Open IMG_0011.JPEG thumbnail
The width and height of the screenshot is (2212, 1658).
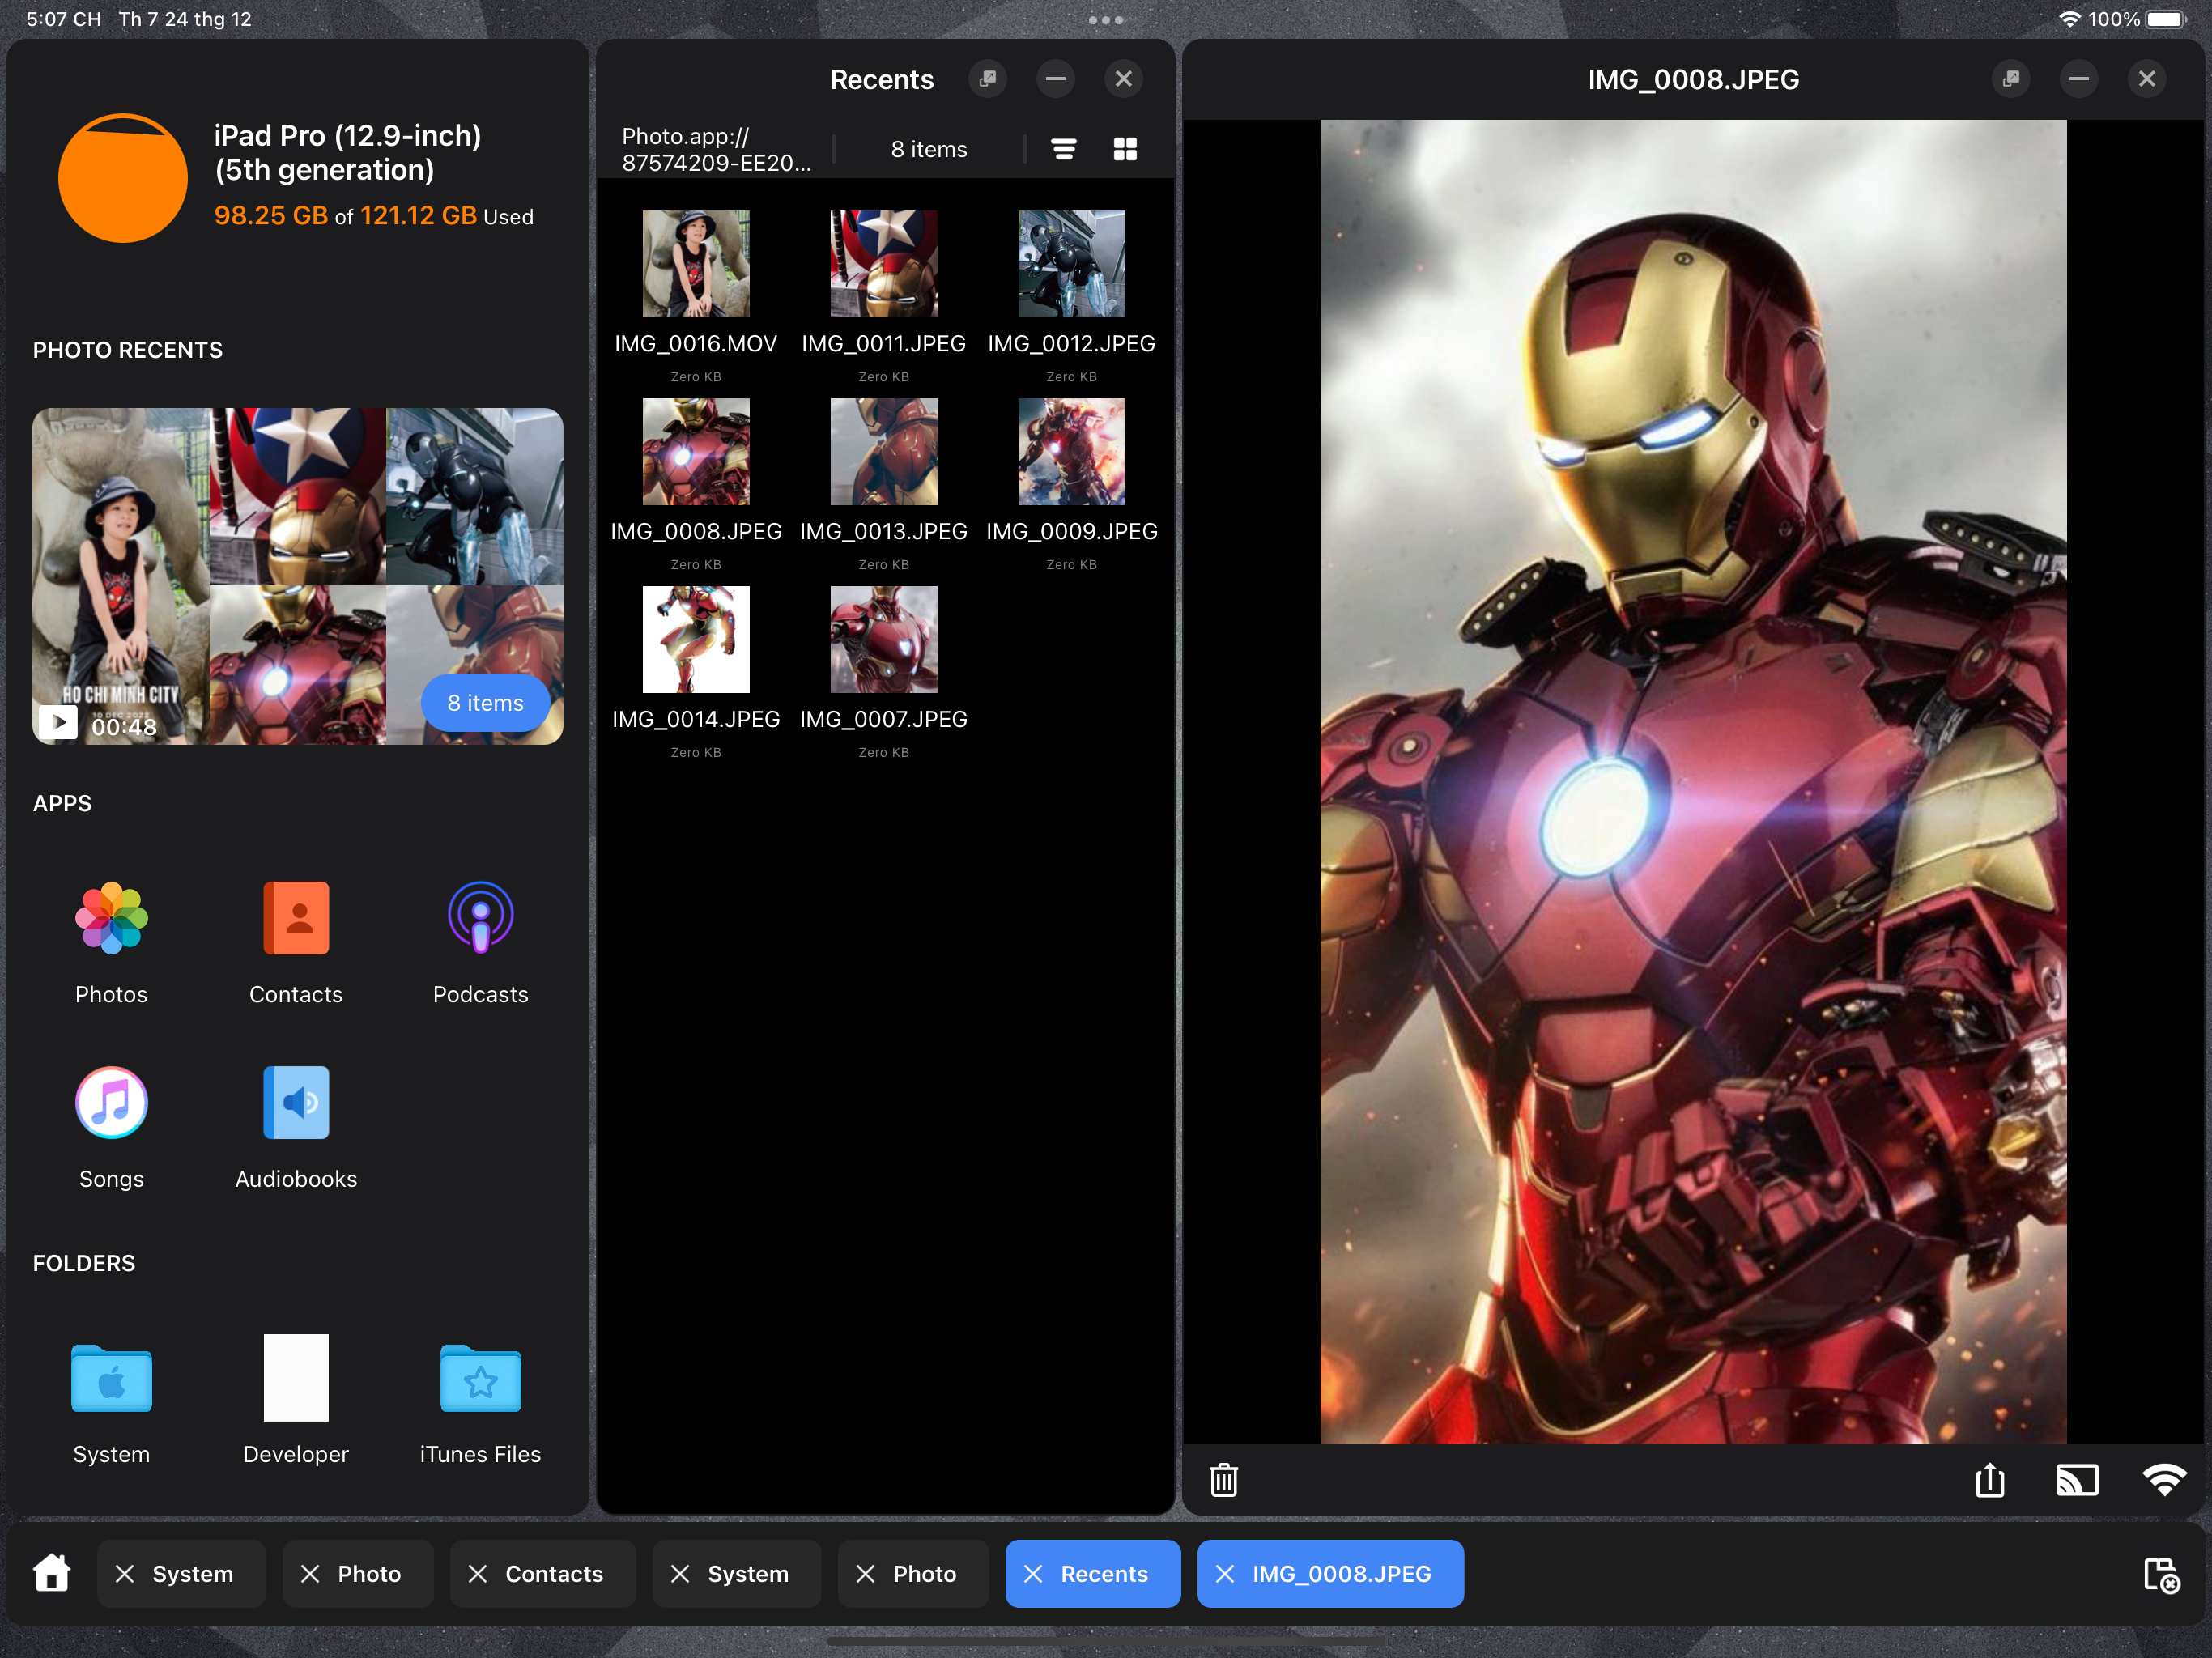884,263
